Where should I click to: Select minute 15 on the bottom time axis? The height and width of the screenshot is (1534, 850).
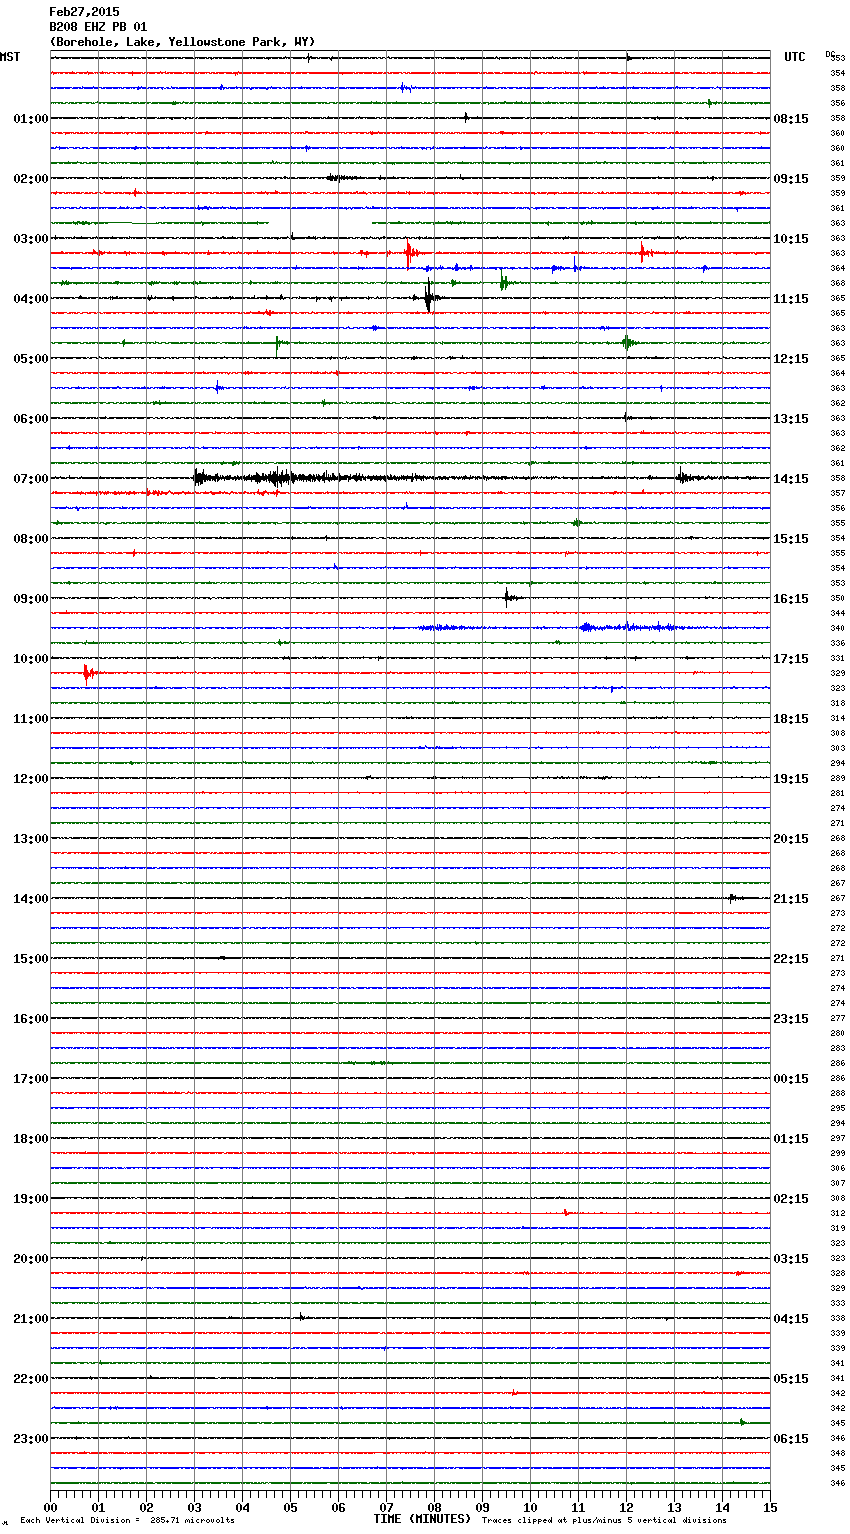(x=770, y=1506)
